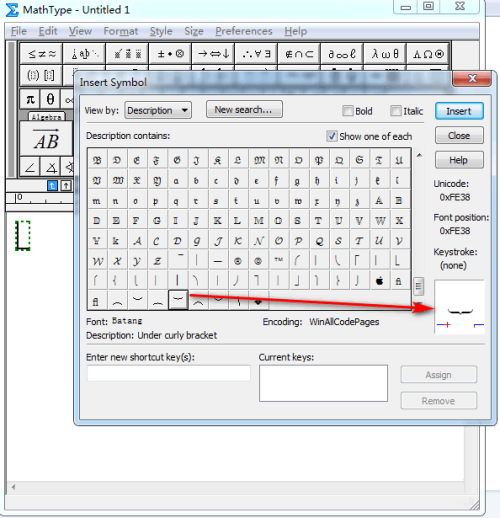Open spaces and ellipses palette
The height and width of the screenshot is (518, 500).
click(84, 54)
